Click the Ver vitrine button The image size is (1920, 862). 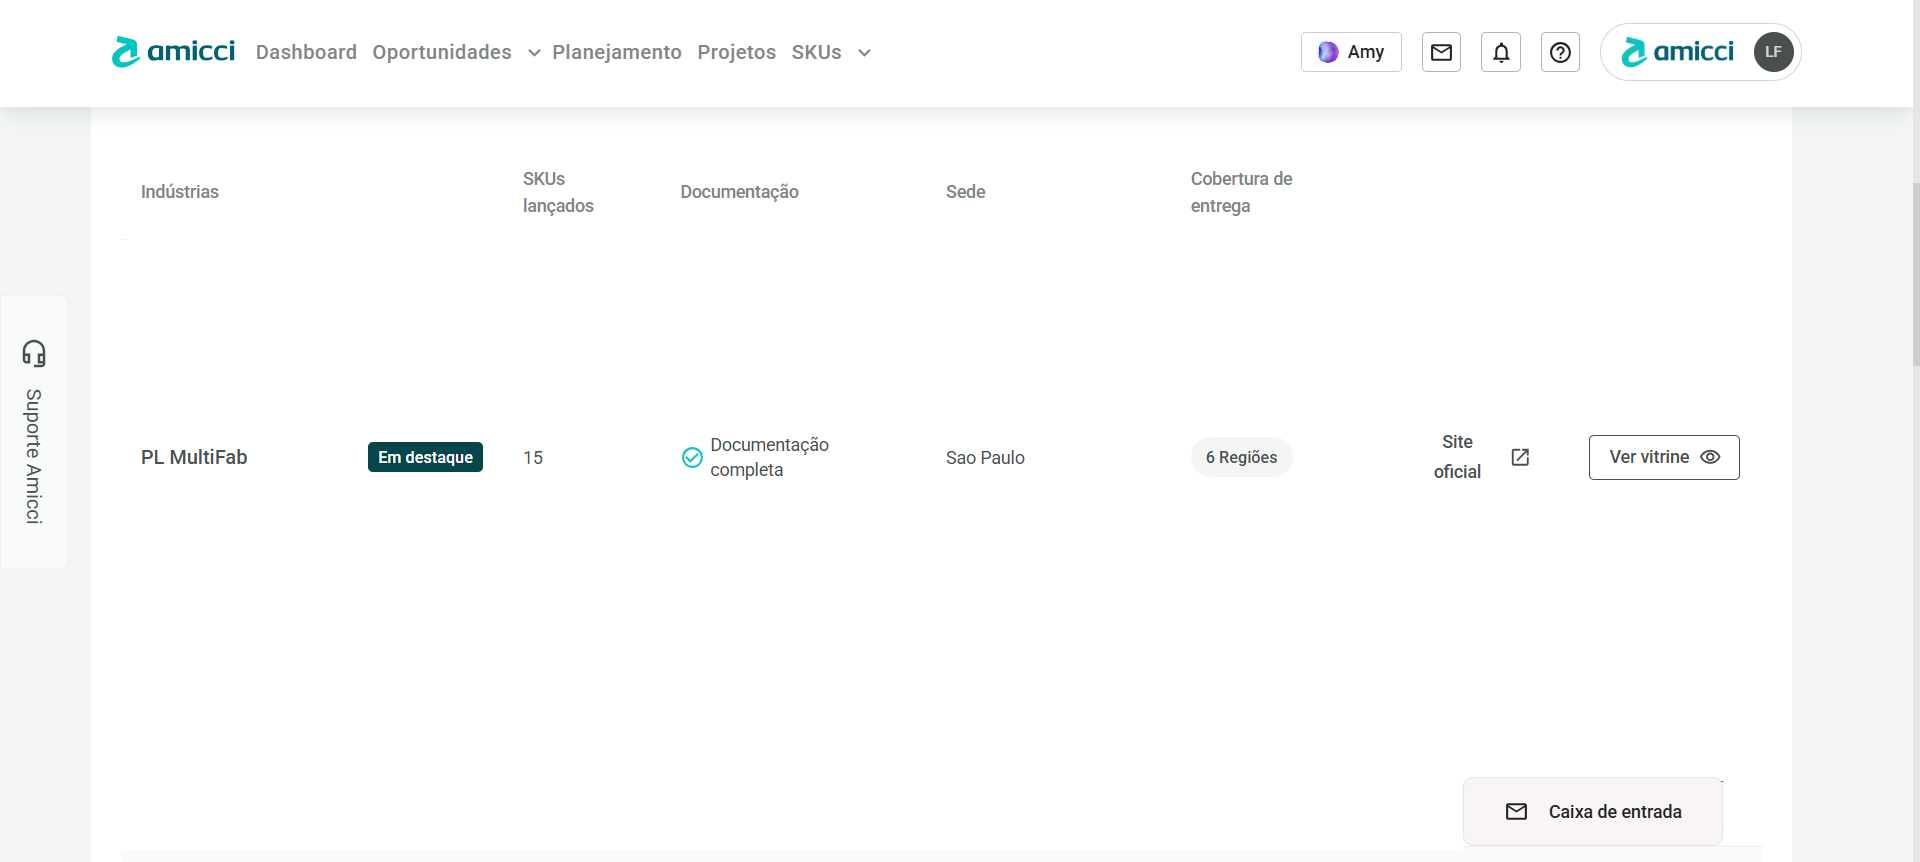[1664, 457]
